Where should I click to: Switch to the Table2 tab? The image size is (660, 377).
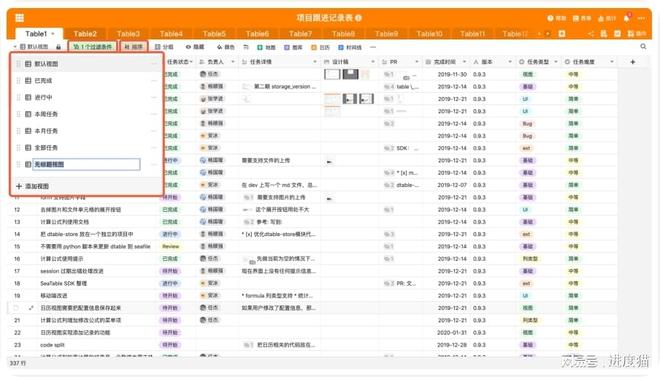[85, 34]
